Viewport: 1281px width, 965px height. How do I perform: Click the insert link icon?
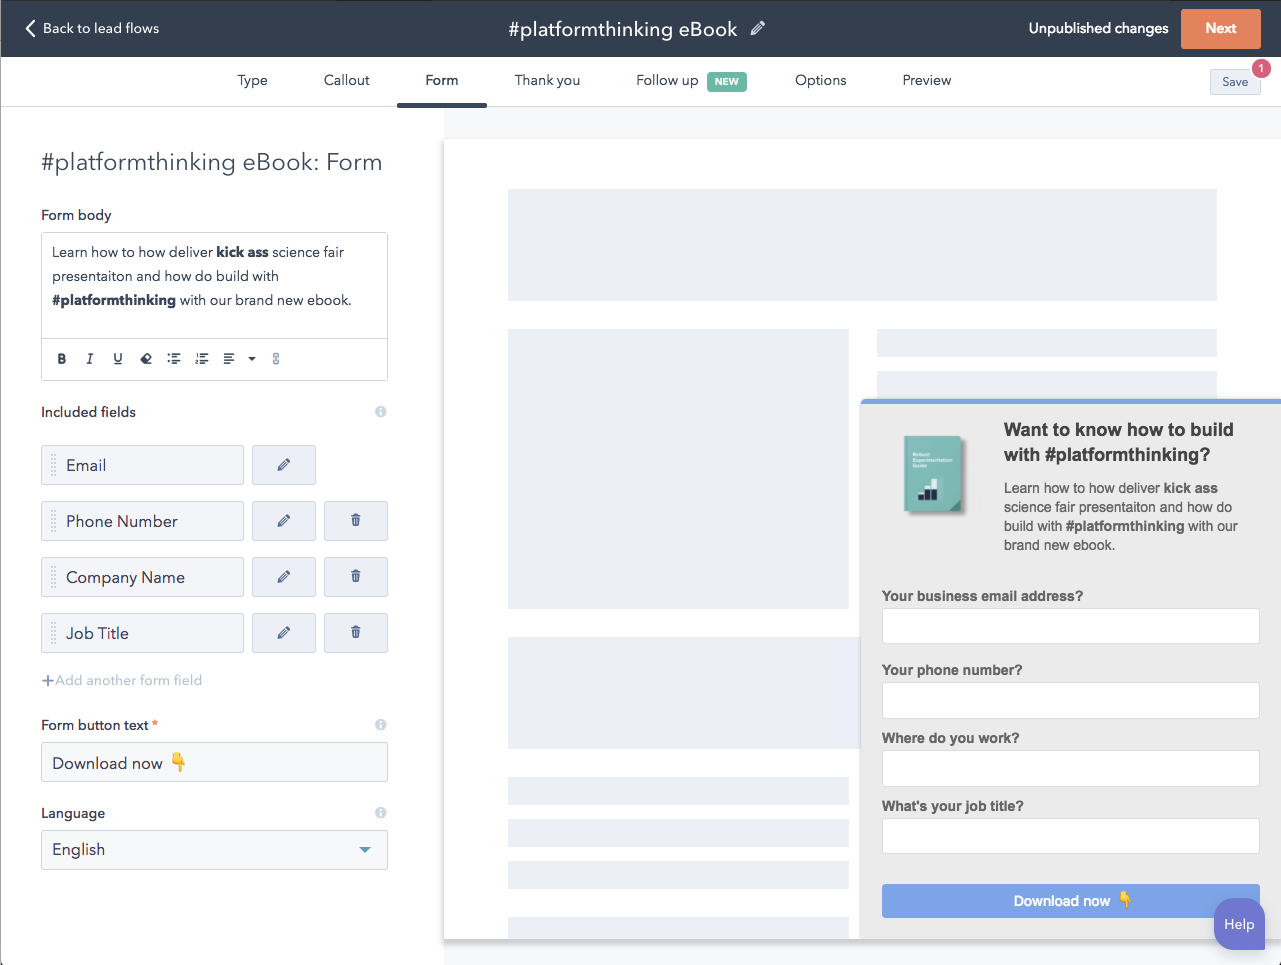point(276,359)
